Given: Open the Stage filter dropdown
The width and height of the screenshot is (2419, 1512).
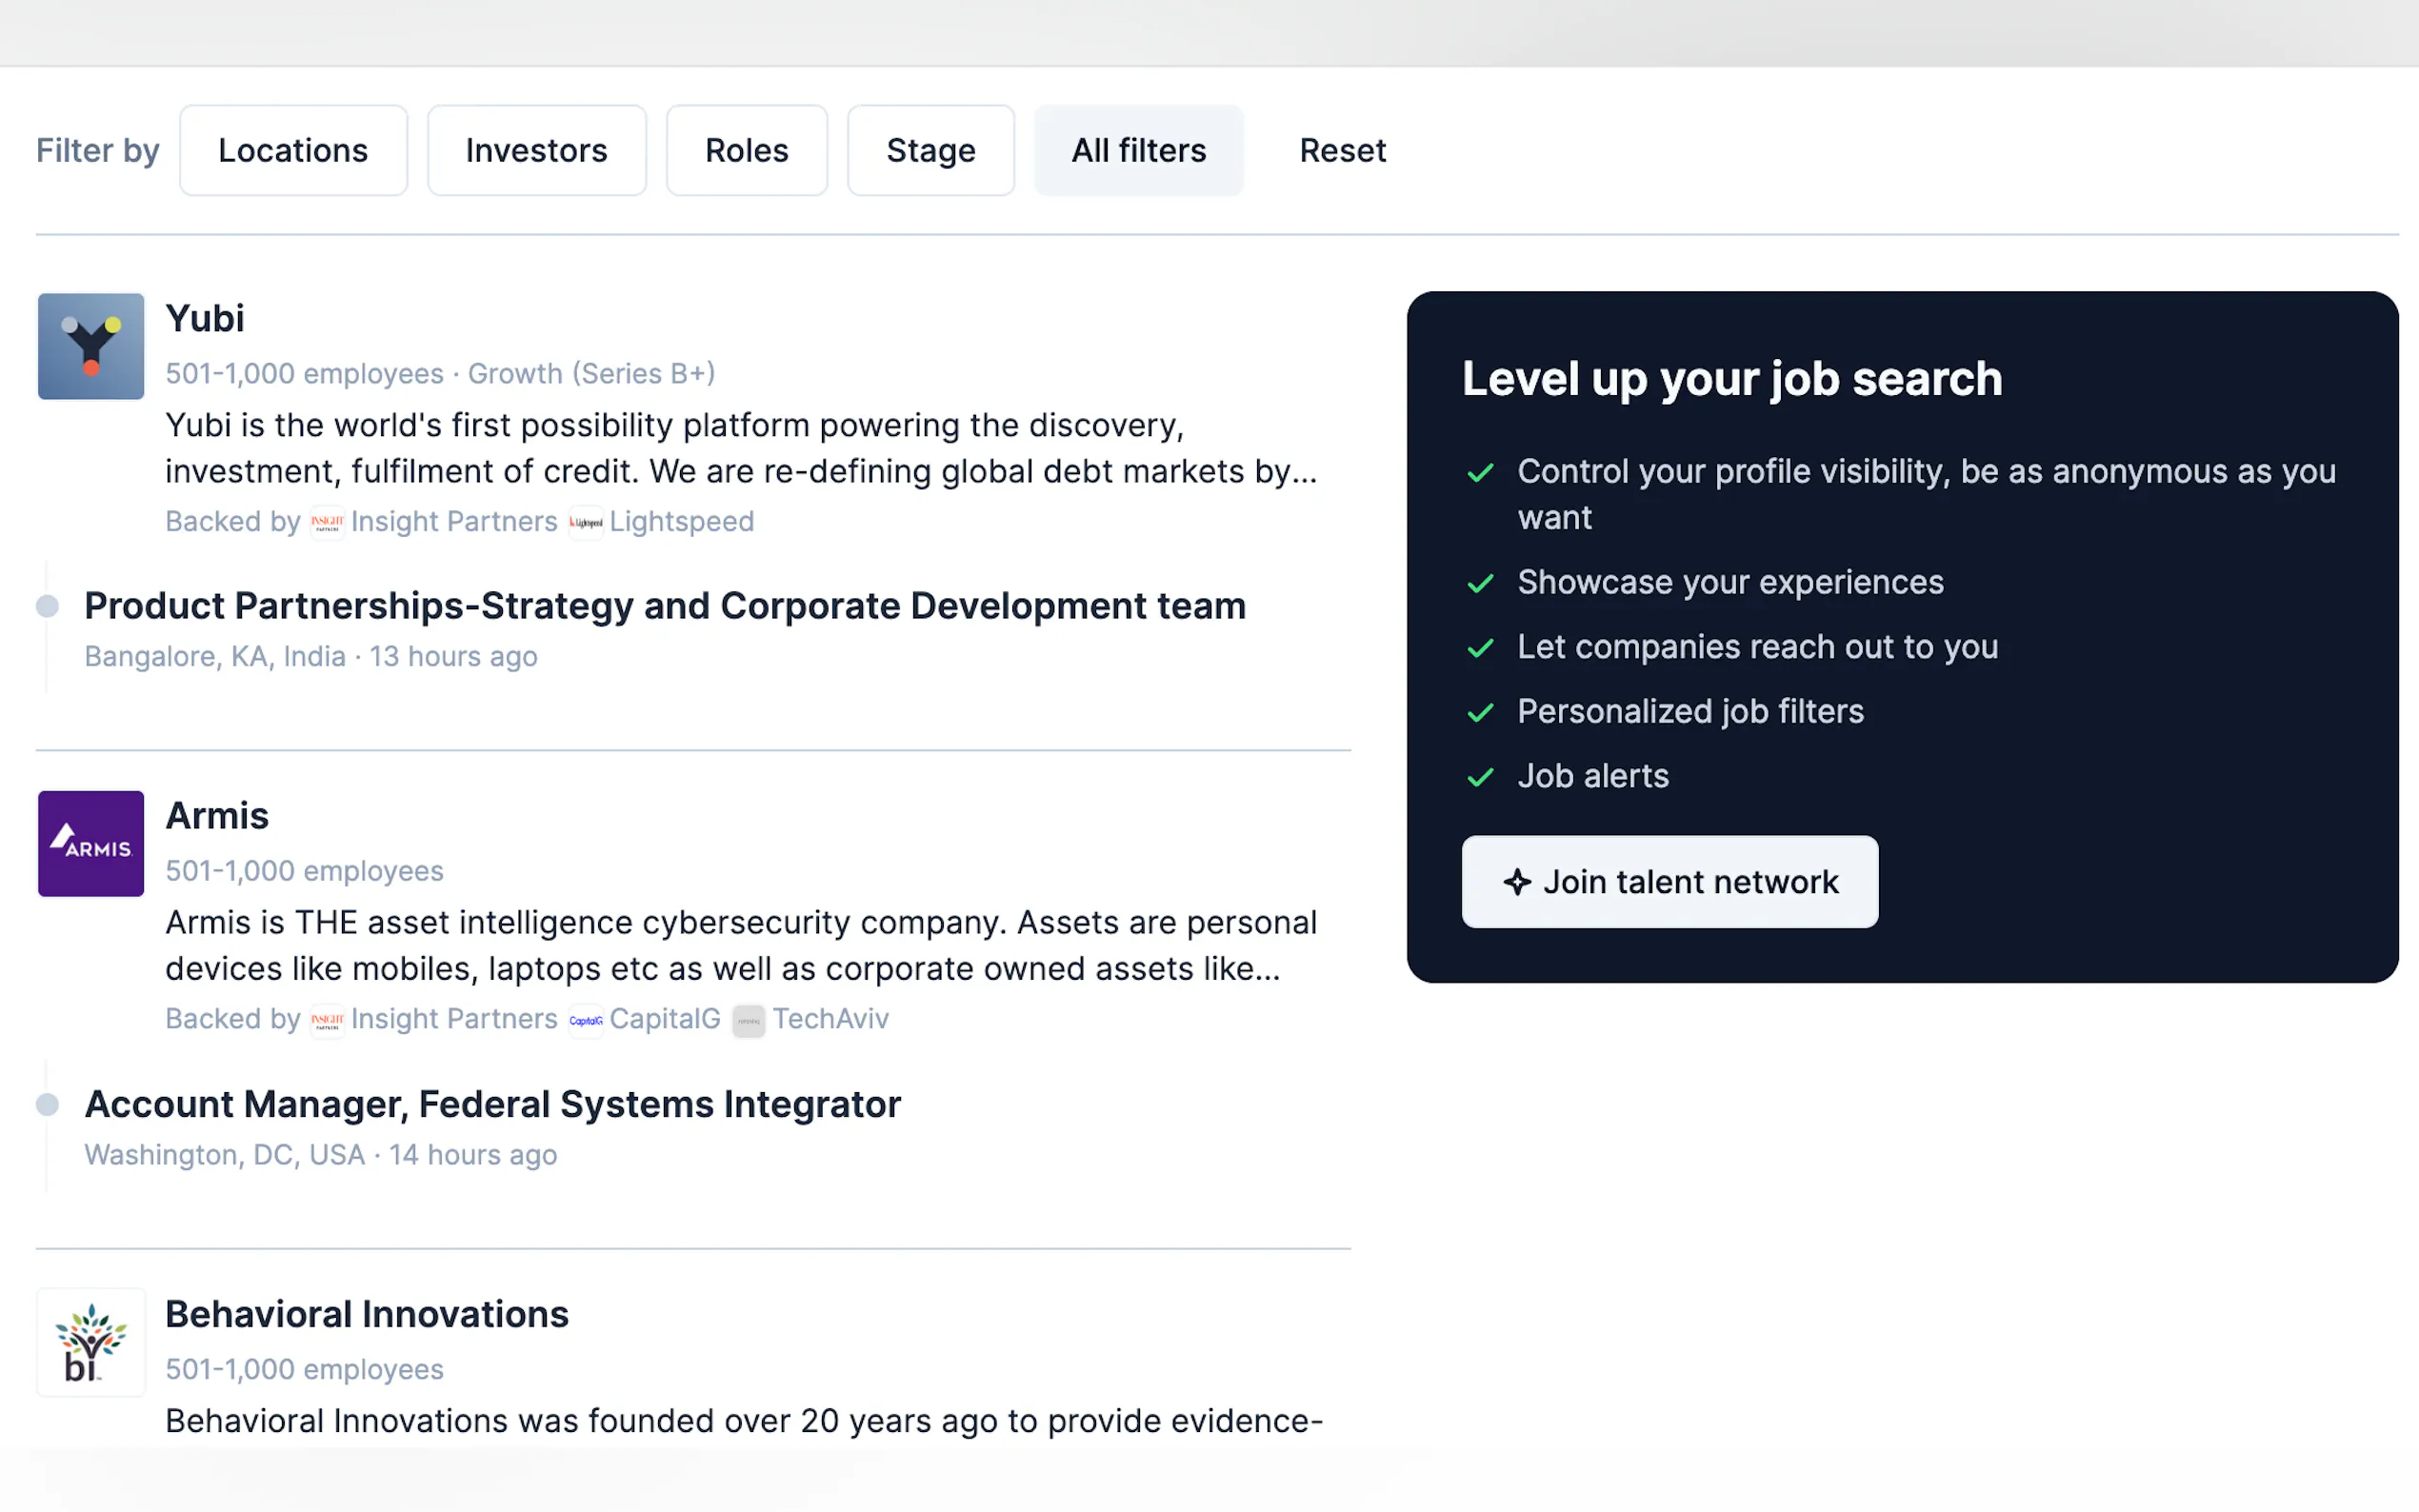Looking at the screenshot, I should click(x=930, y=150).
